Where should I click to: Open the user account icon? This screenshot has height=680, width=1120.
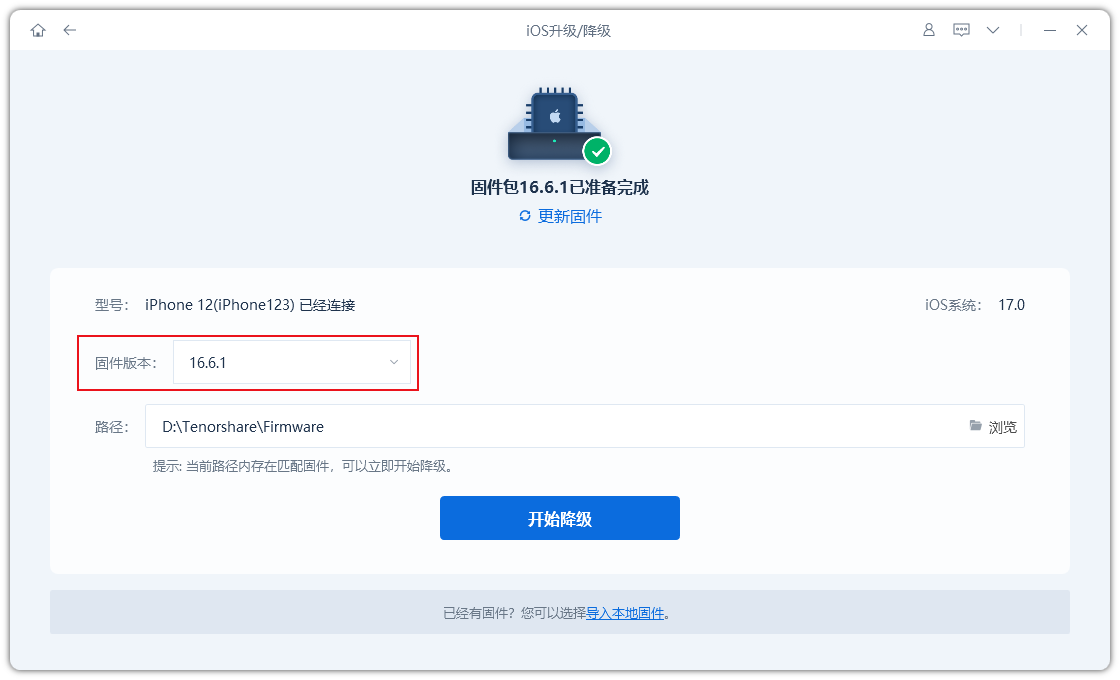(x=928, y=30)
